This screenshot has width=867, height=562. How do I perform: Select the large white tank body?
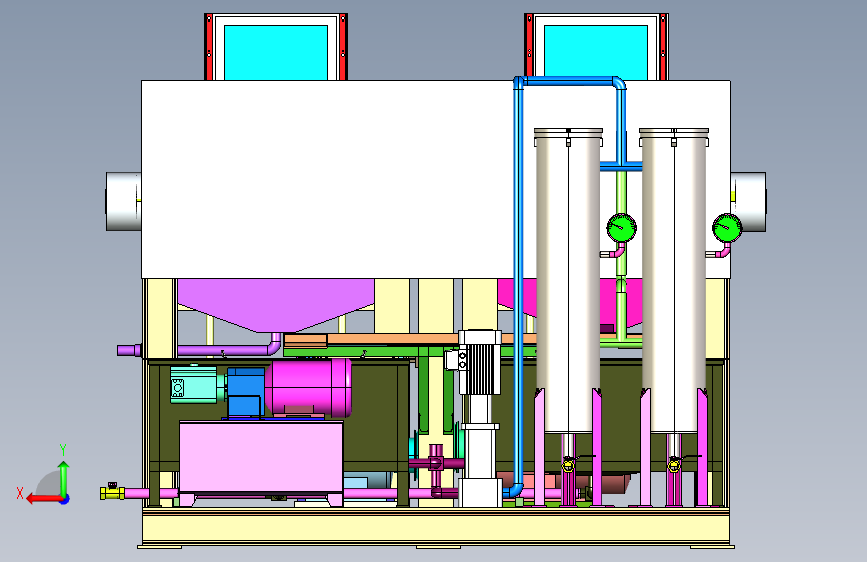pyautogui.click(x=332, y=179)
